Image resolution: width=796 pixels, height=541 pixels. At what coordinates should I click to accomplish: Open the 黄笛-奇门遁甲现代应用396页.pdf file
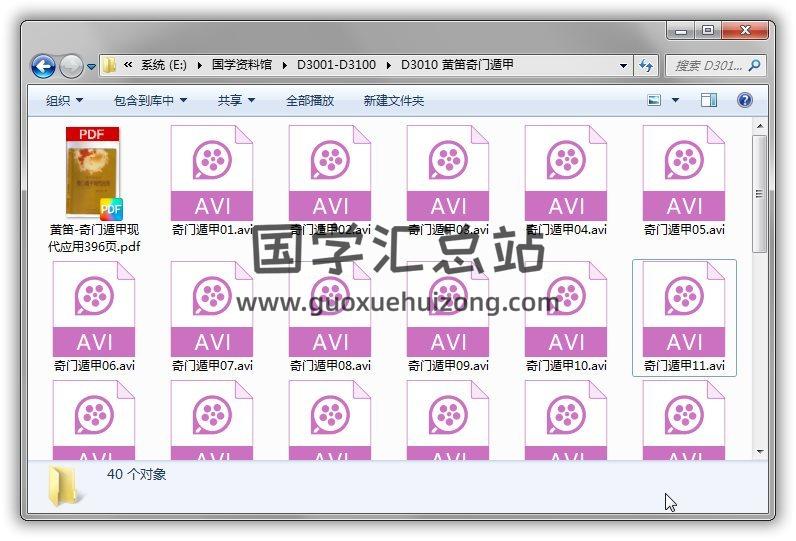(x=93, y=173)
